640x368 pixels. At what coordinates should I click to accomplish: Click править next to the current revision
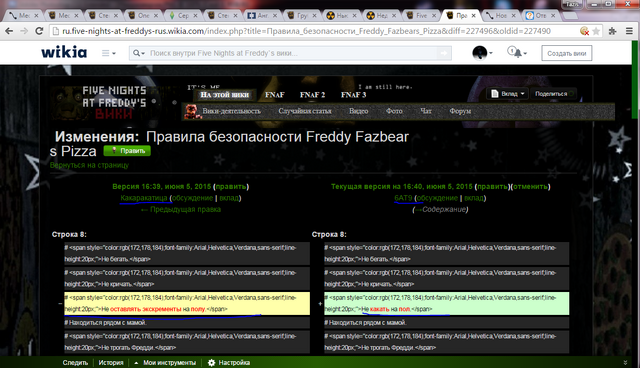[x=492, y=186]
